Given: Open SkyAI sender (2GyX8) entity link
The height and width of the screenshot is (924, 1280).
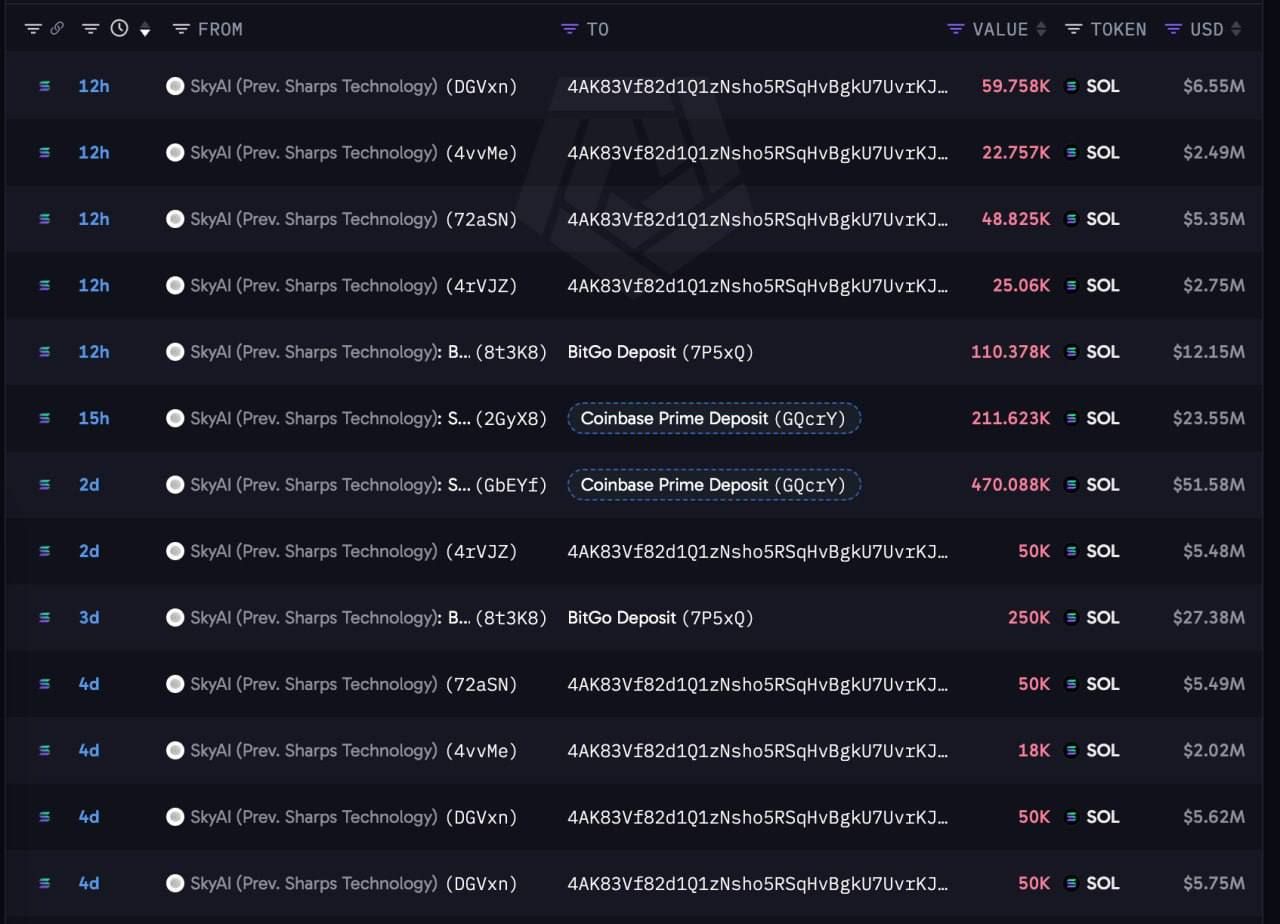Looking at the screenshot, I should pyautogui.click(x=357, y=418).
